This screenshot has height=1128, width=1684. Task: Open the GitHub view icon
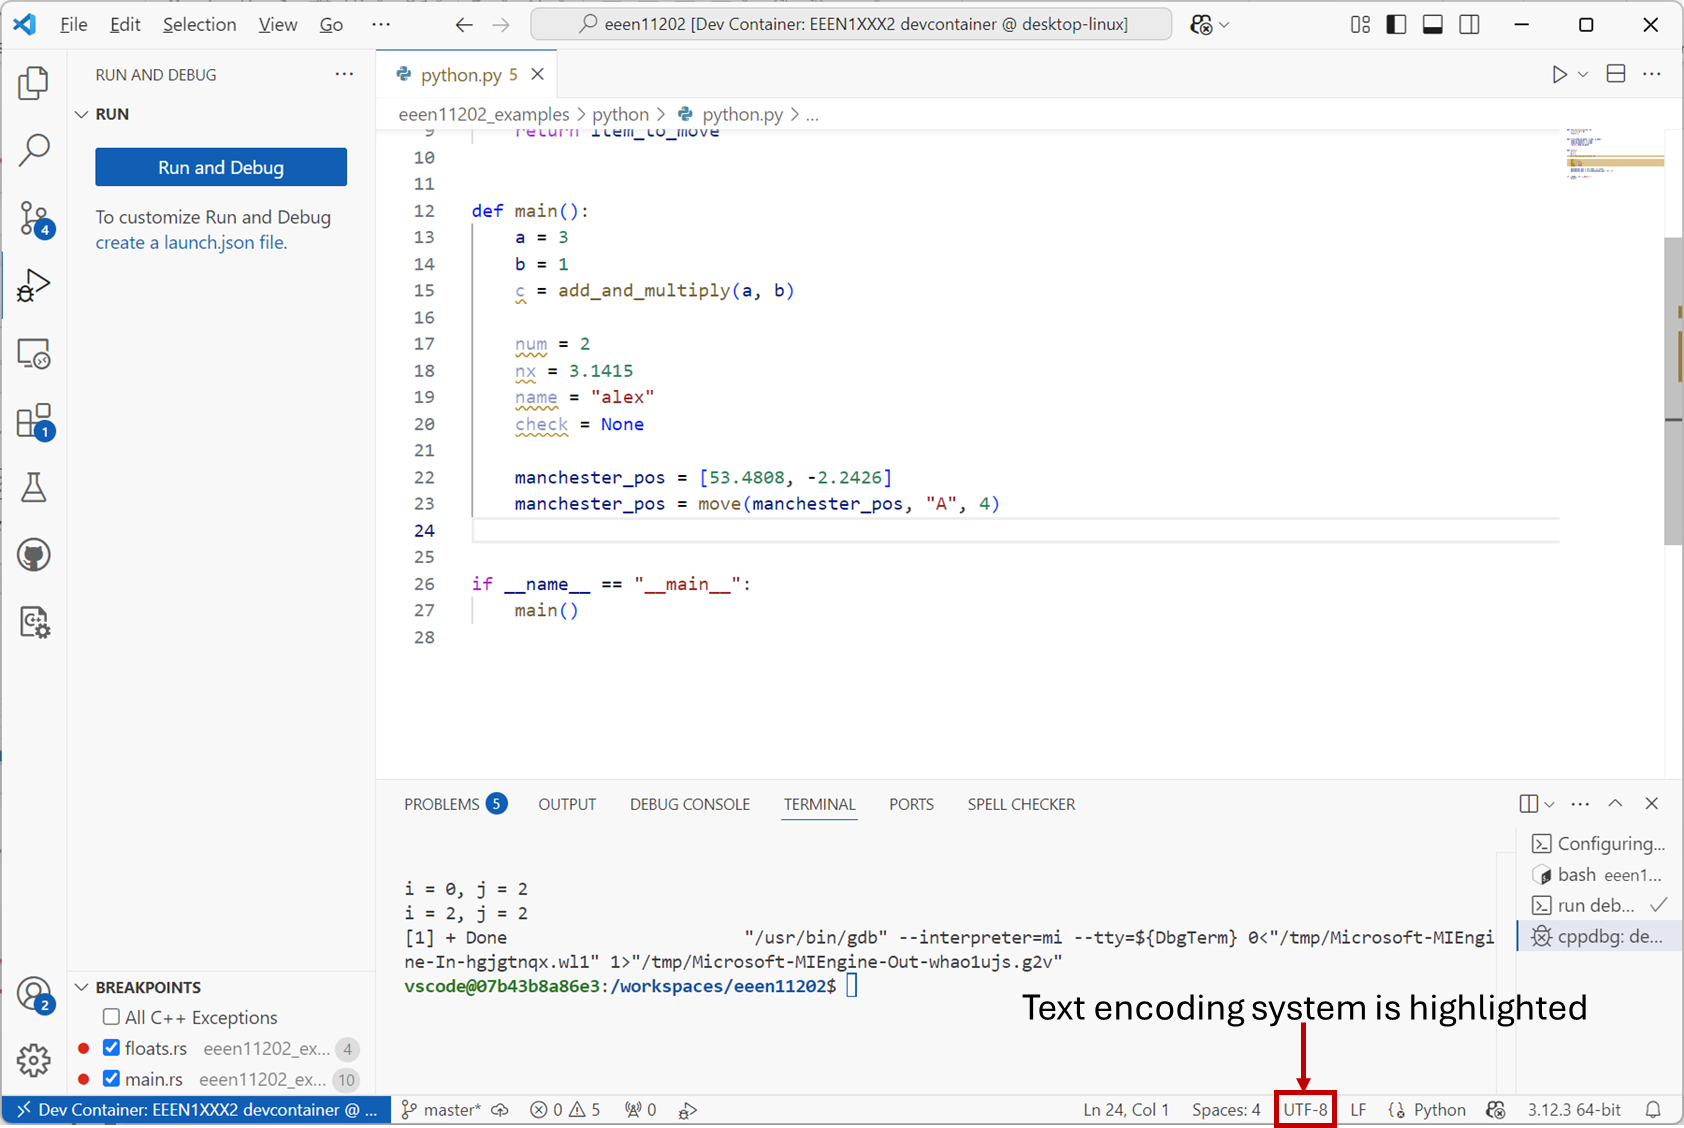click(34, 555)
